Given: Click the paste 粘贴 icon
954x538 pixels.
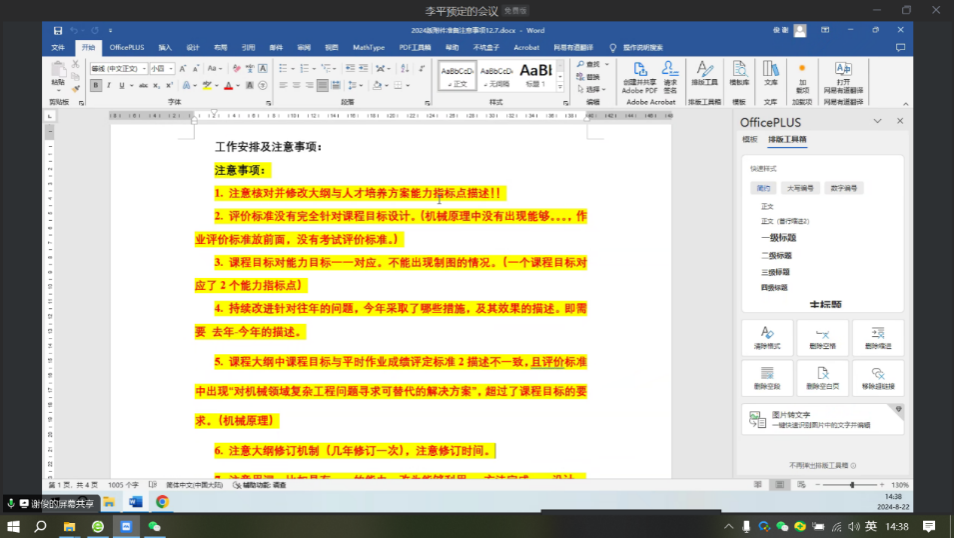Looking at the screenshot, I should coord(58,74).
